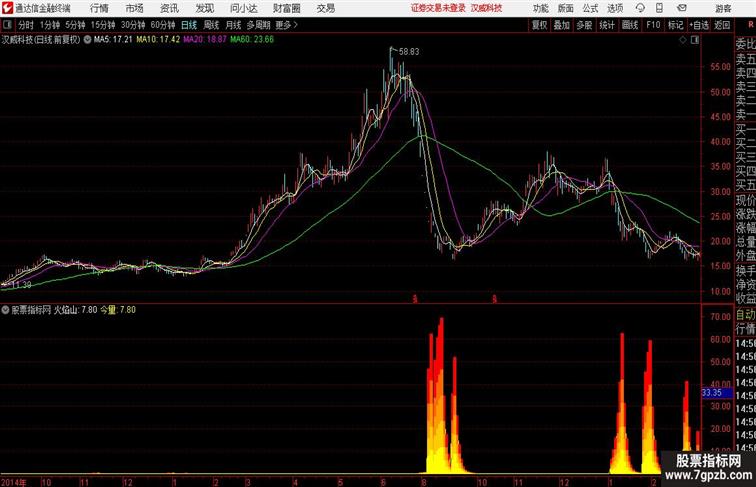
Task: Switch to the 分时 chart period
Action: pos(26,25)
